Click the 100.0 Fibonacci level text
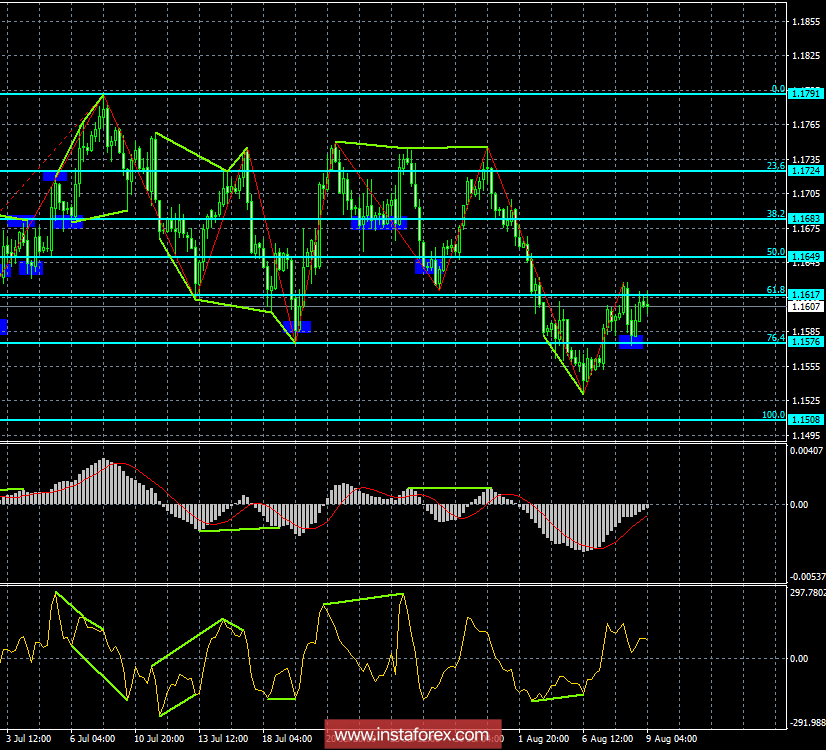The height and width of the screenshot is (750, 826). tap(773, 415)
